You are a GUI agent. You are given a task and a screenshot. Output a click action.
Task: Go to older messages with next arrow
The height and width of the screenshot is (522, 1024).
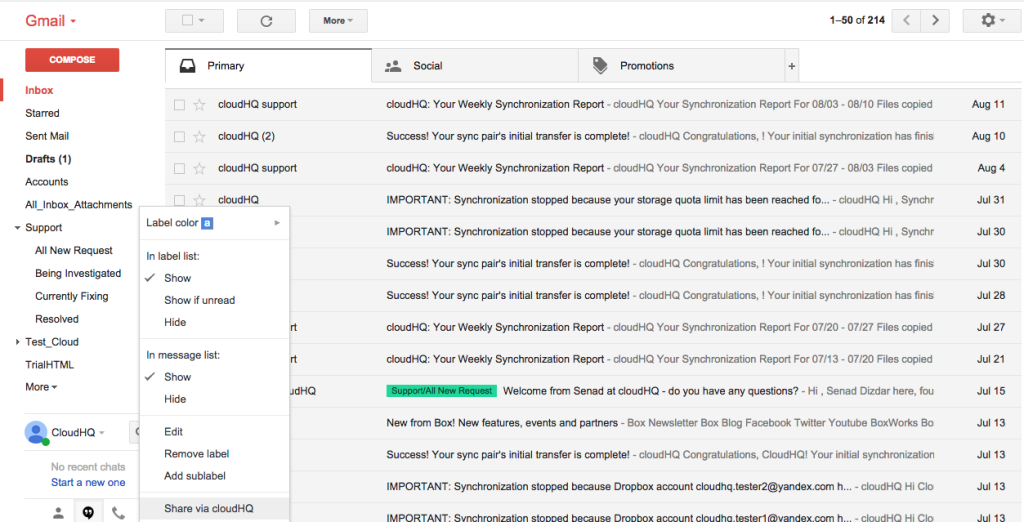click(x=935, y=21)
